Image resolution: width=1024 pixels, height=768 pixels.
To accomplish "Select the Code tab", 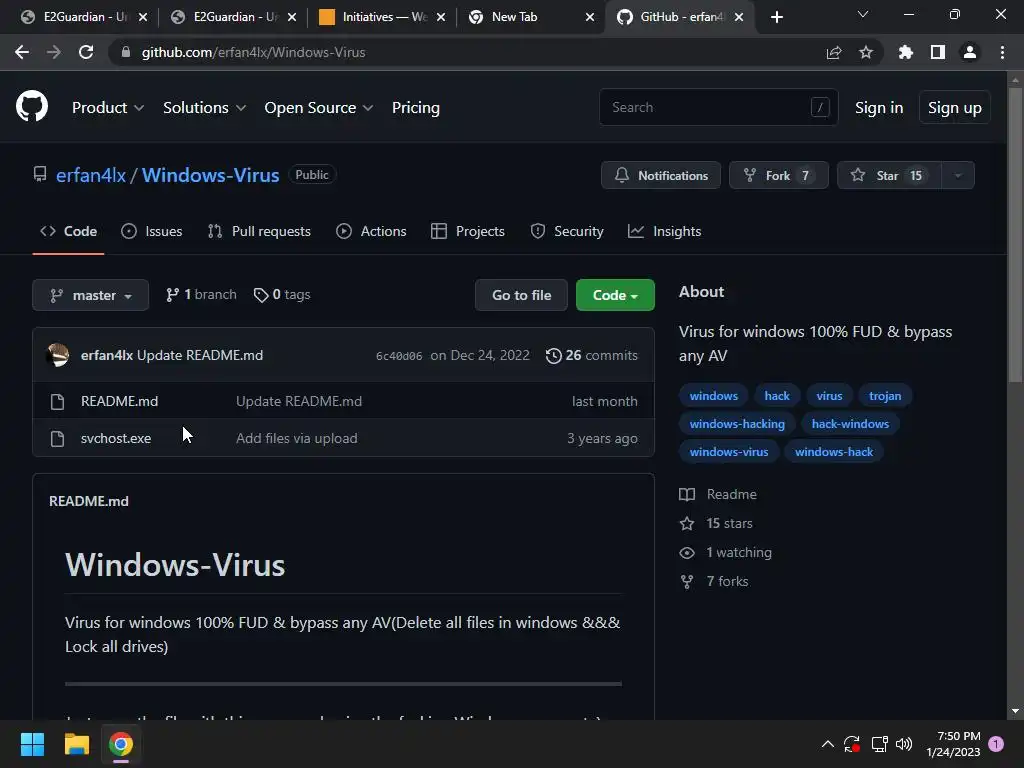I will (69, 231).
